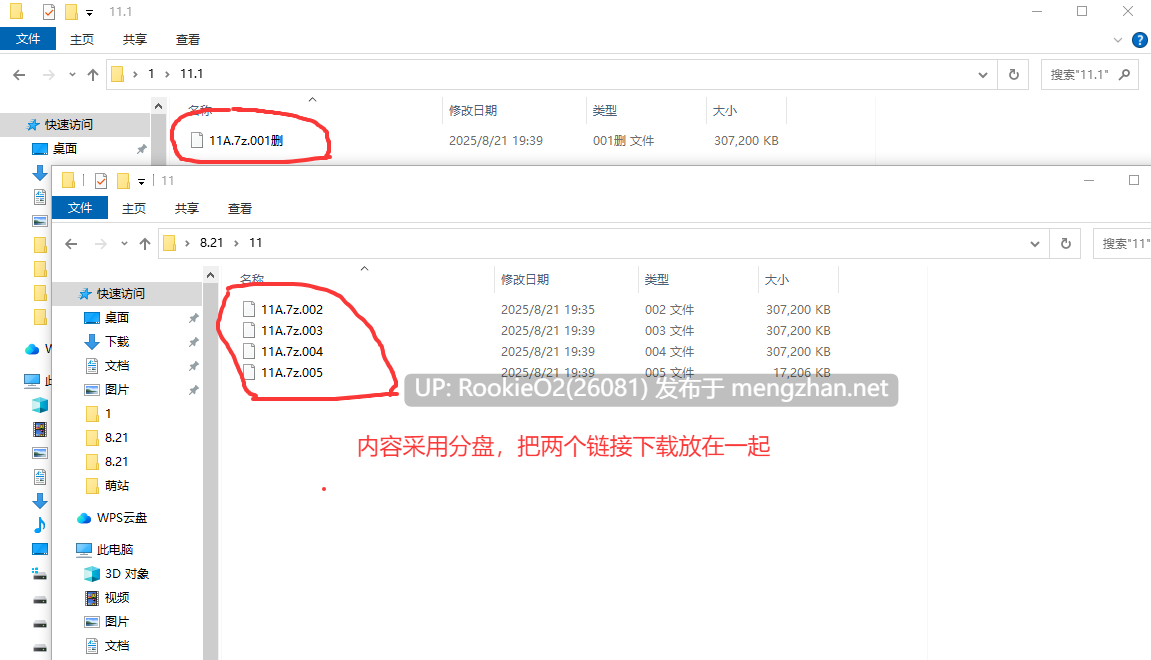Click in the 搜索"11" search box
This screenshot has height=660, width=1151.
pos(1122,243)
